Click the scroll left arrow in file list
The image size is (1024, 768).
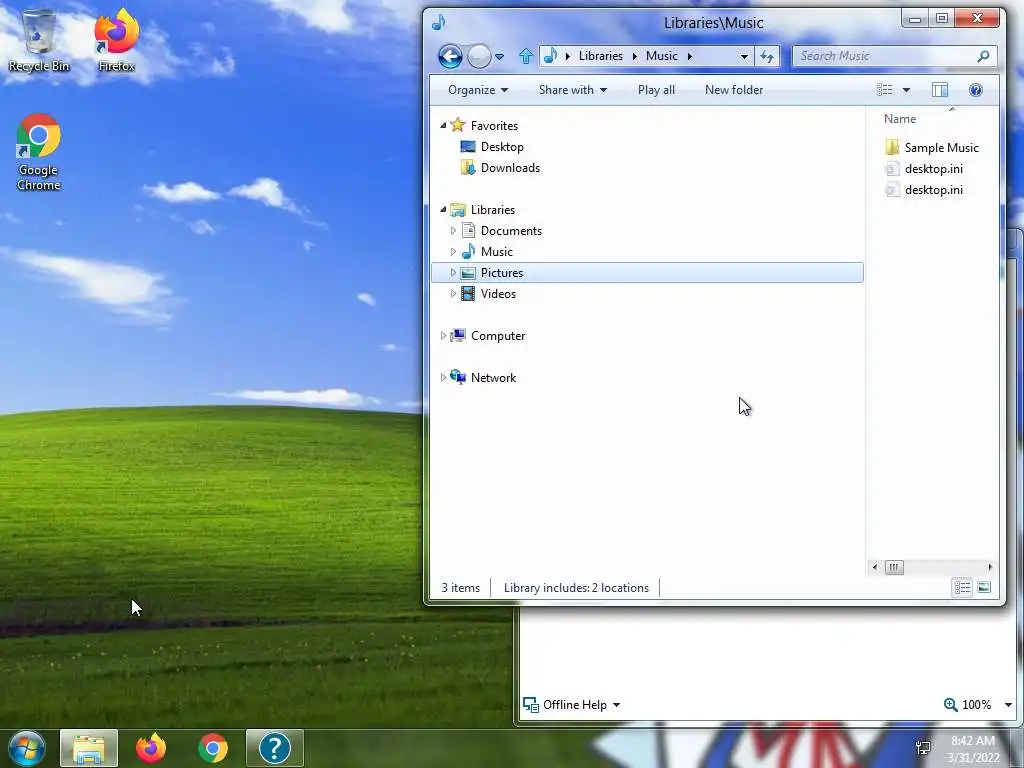[875, 567]
